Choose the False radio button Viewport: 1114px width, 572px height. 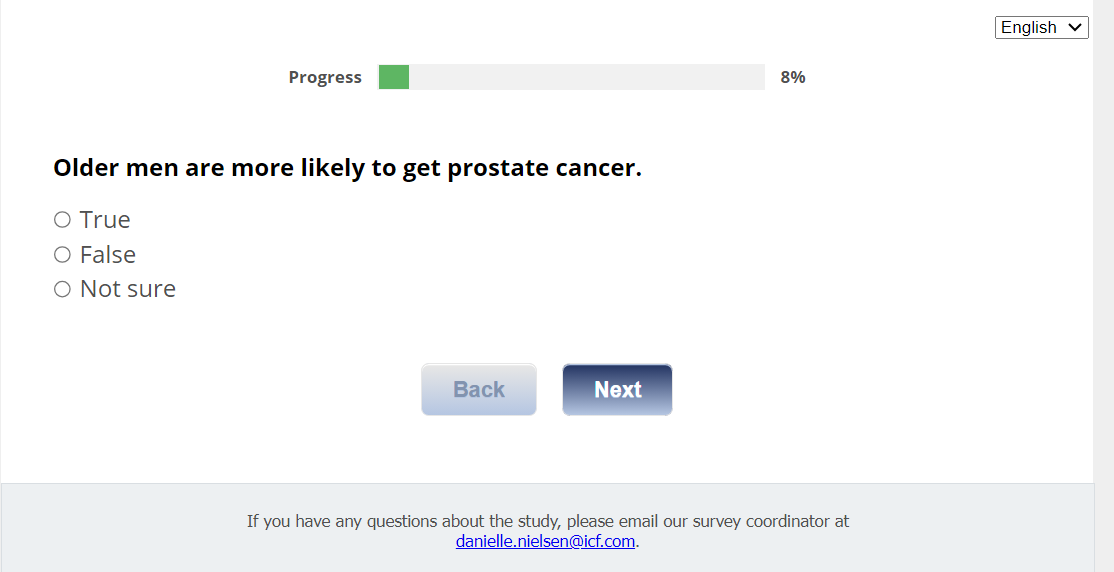click(62, 255)
